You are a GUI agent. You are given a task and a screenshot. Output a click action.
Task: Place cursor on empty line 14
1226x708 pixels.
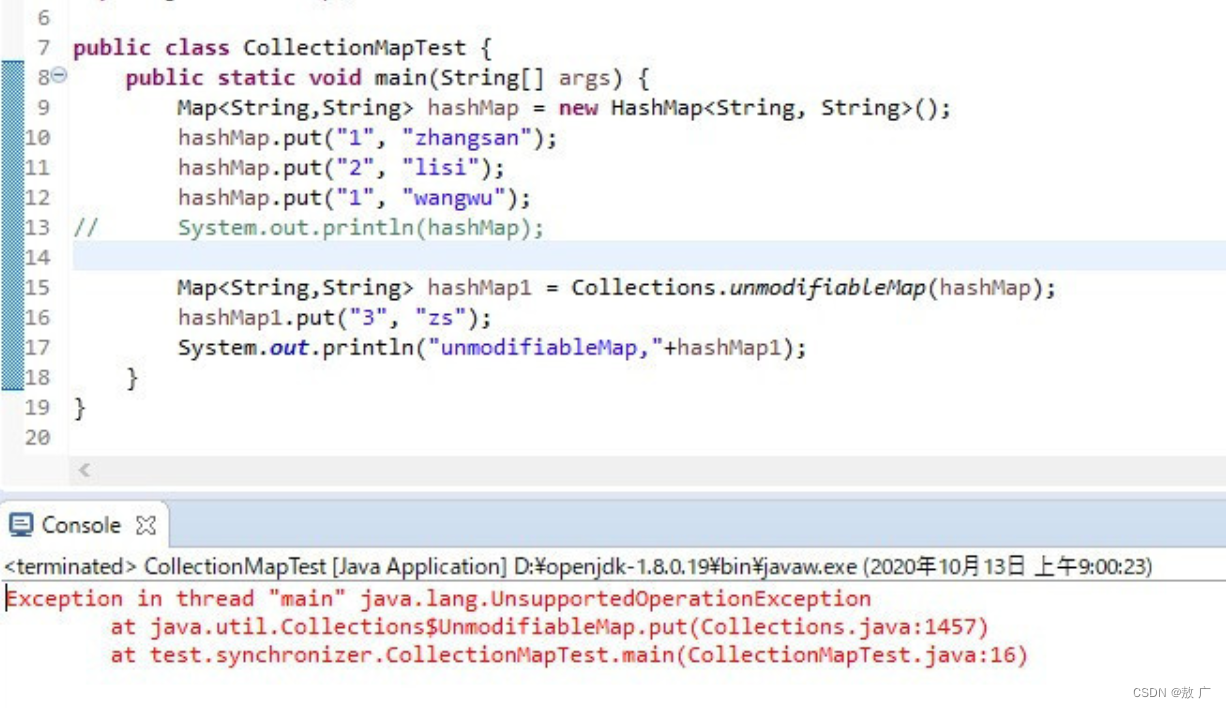pos(648,257)
